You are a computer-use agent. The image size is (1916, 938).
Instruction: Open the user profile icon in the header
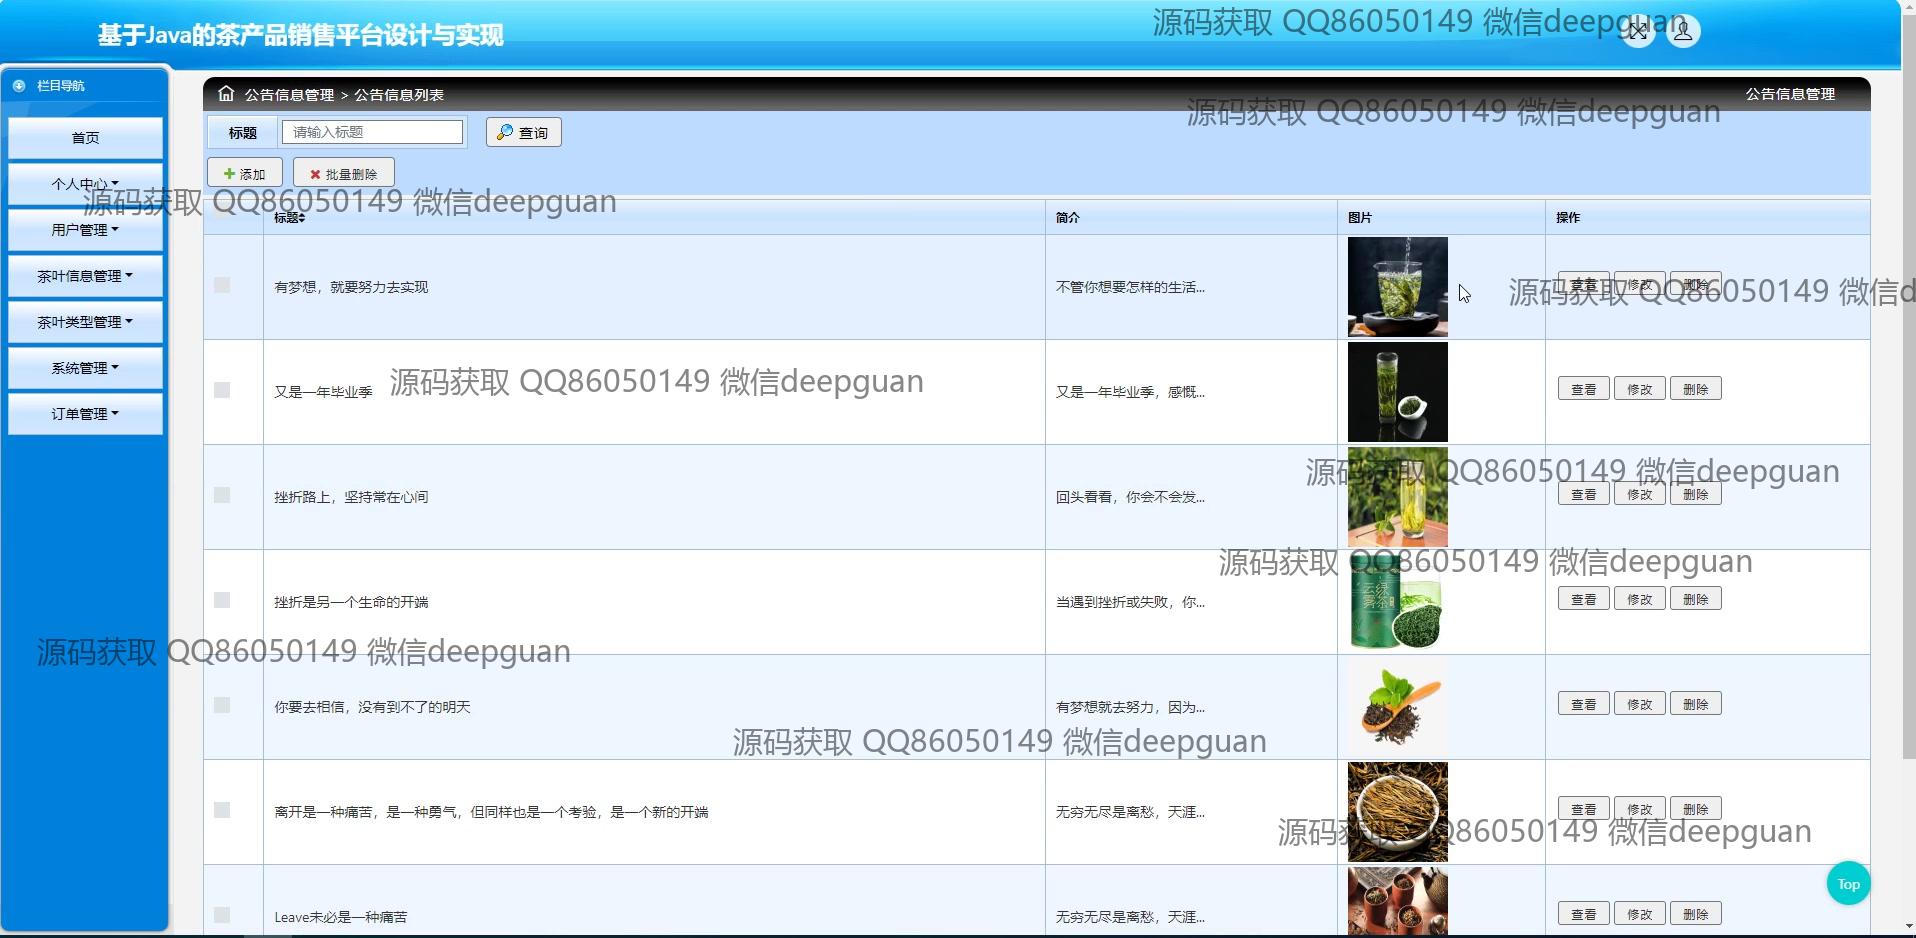coord(1683,32)
